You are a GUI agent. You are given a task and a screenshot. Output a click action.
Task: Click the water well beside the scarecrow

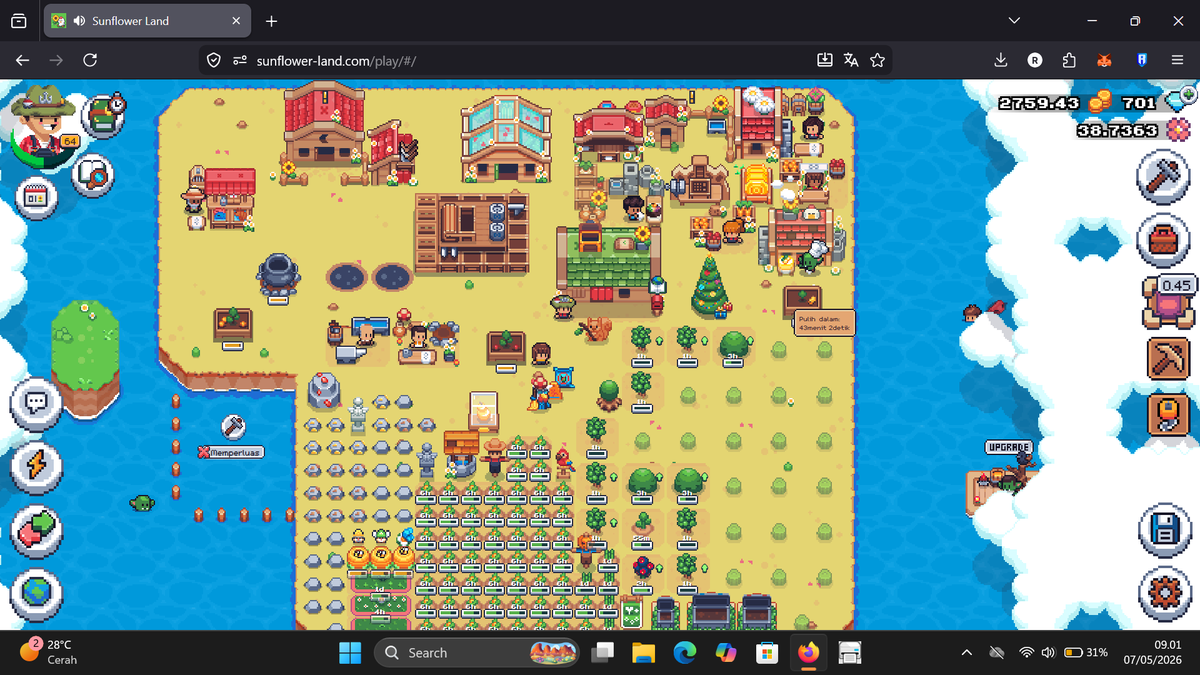pyautogui.click(x=461, y=452)
